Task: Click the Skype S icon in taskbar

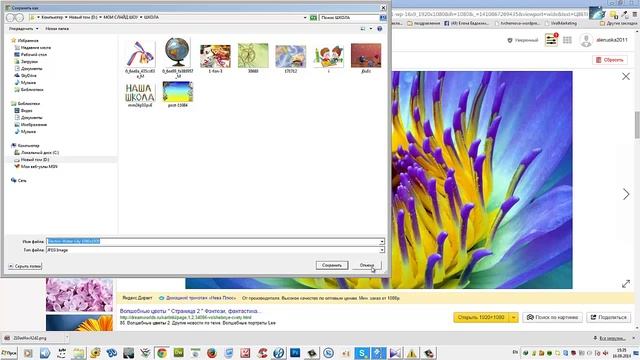Action: tap(362, 353)
